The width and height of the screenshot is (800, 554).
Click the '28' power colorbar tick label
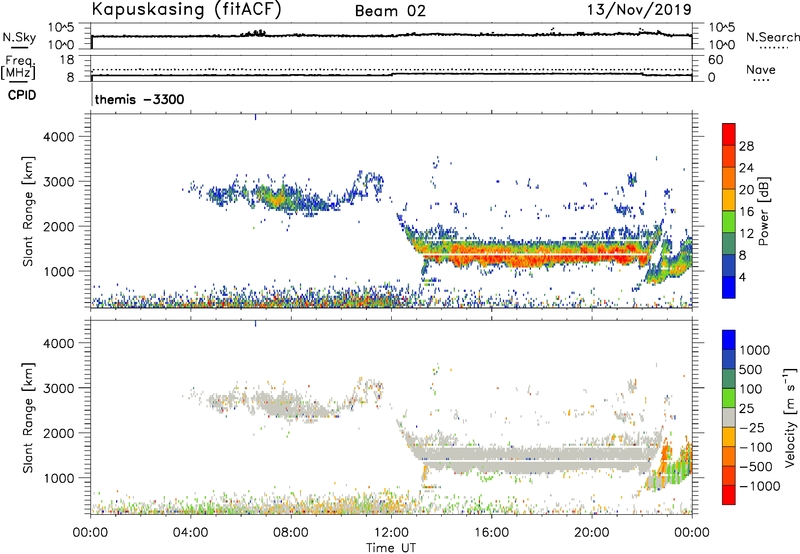coord(746,146)
